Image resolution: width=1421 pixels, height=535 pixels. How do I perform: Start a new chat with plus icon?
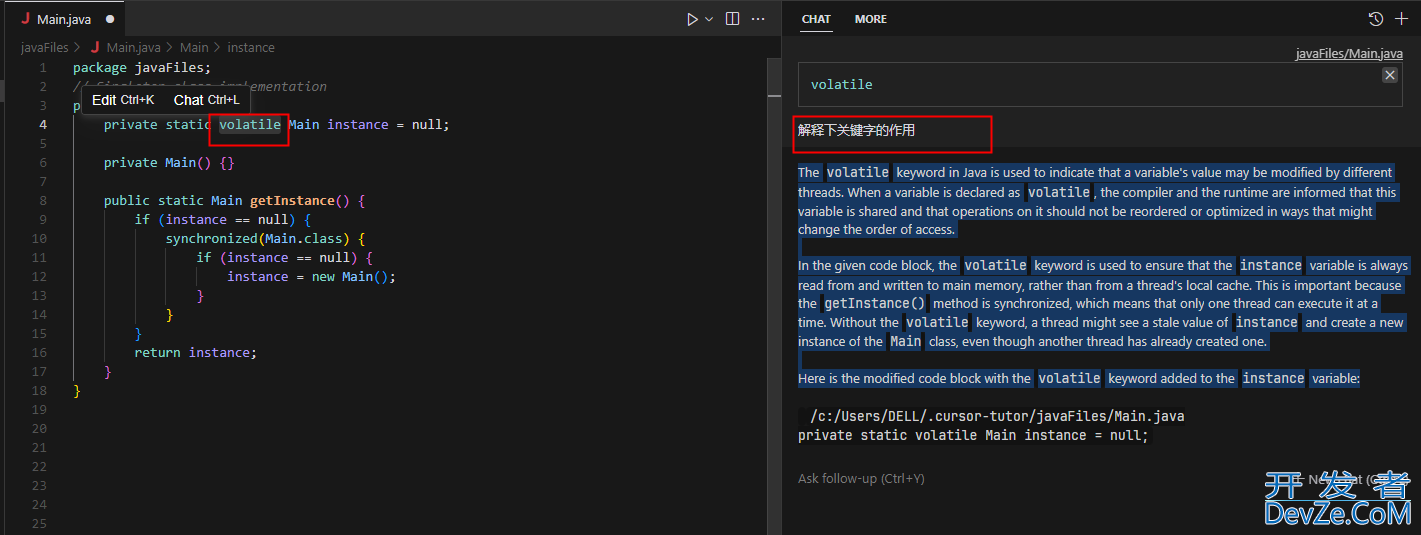point(1401,19)
